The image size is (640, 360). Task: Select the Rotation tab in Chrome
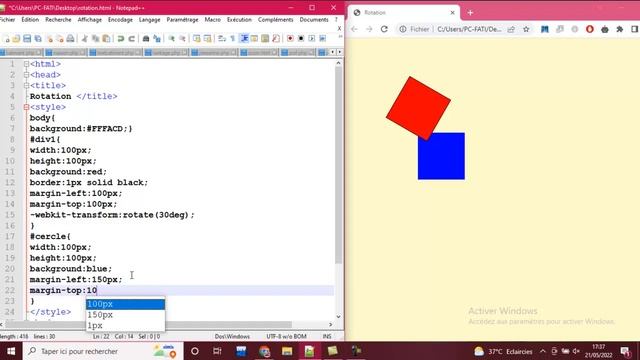(403, 13)
